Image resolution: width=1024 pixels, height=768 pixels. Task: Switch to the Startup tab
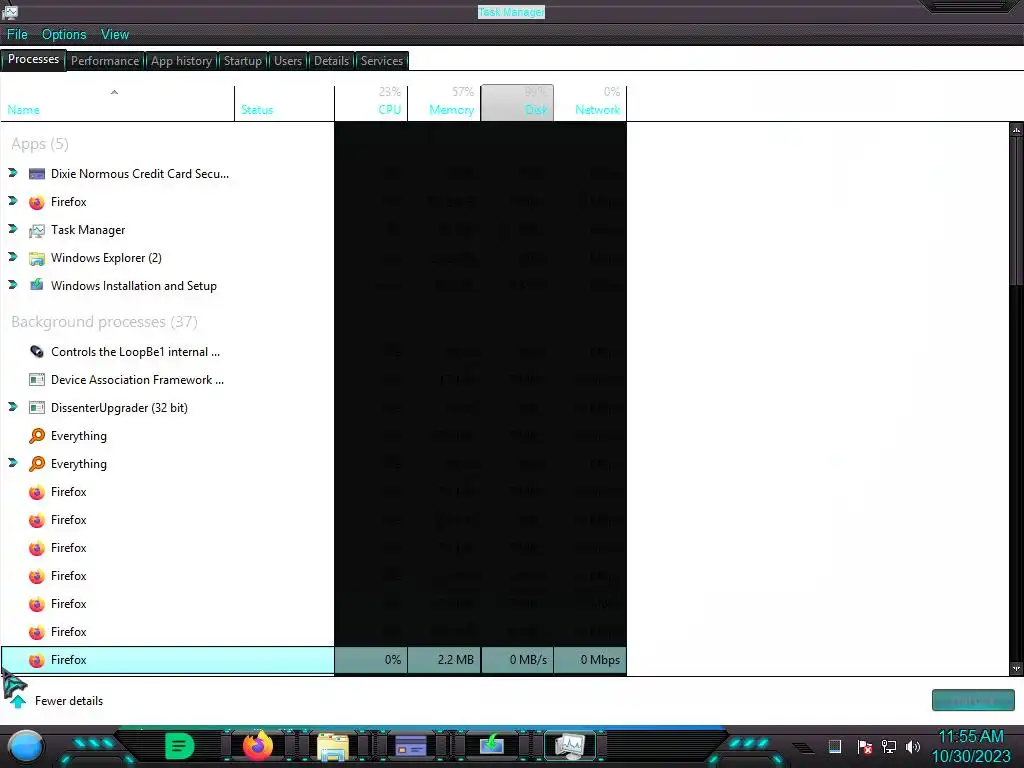coord(242,61)
